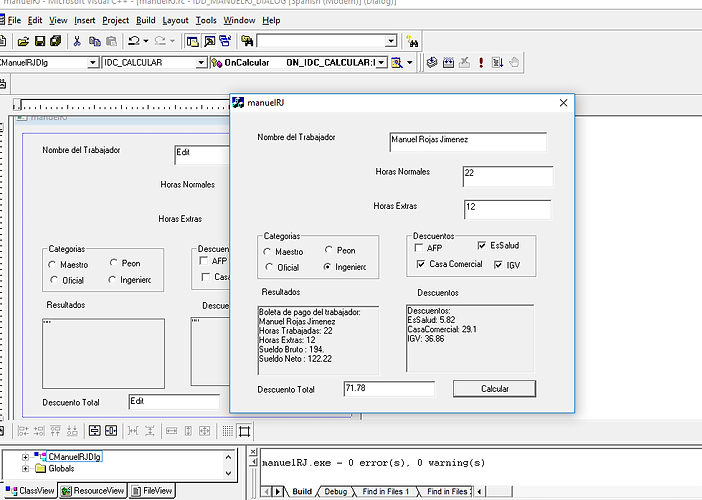Switch to the Debug output tab
The height and width of the screenshot is (500, 702).
pyautogui.click(x=335, y=491)
